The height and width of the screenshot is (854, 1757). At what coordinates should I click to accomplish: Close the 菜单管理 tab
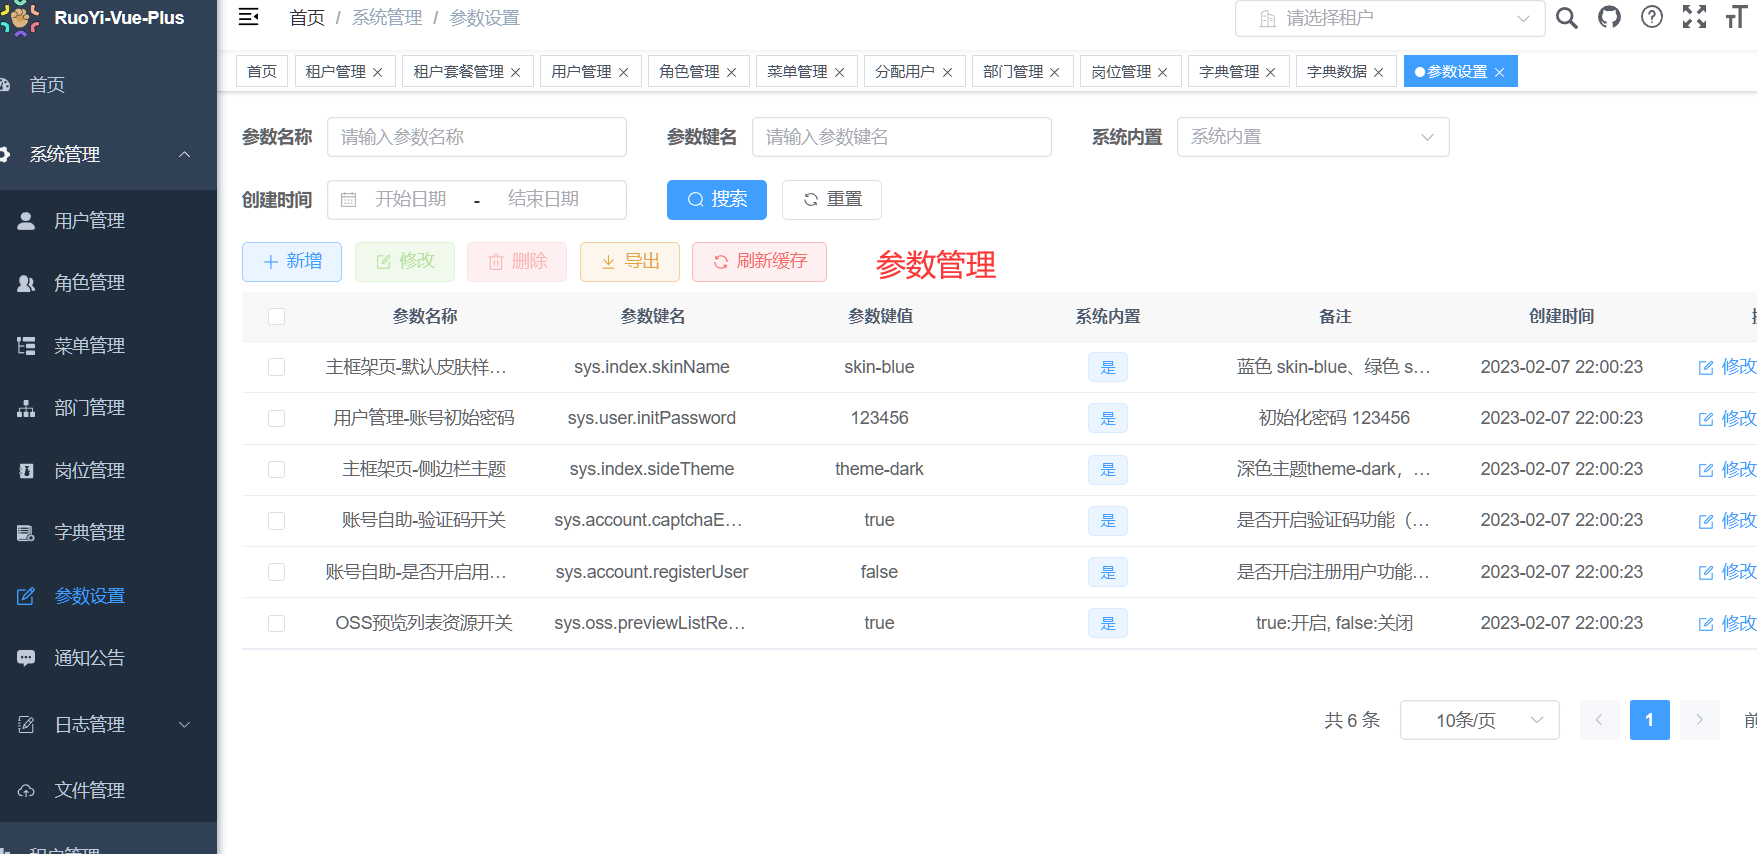[x=839, y=72]
